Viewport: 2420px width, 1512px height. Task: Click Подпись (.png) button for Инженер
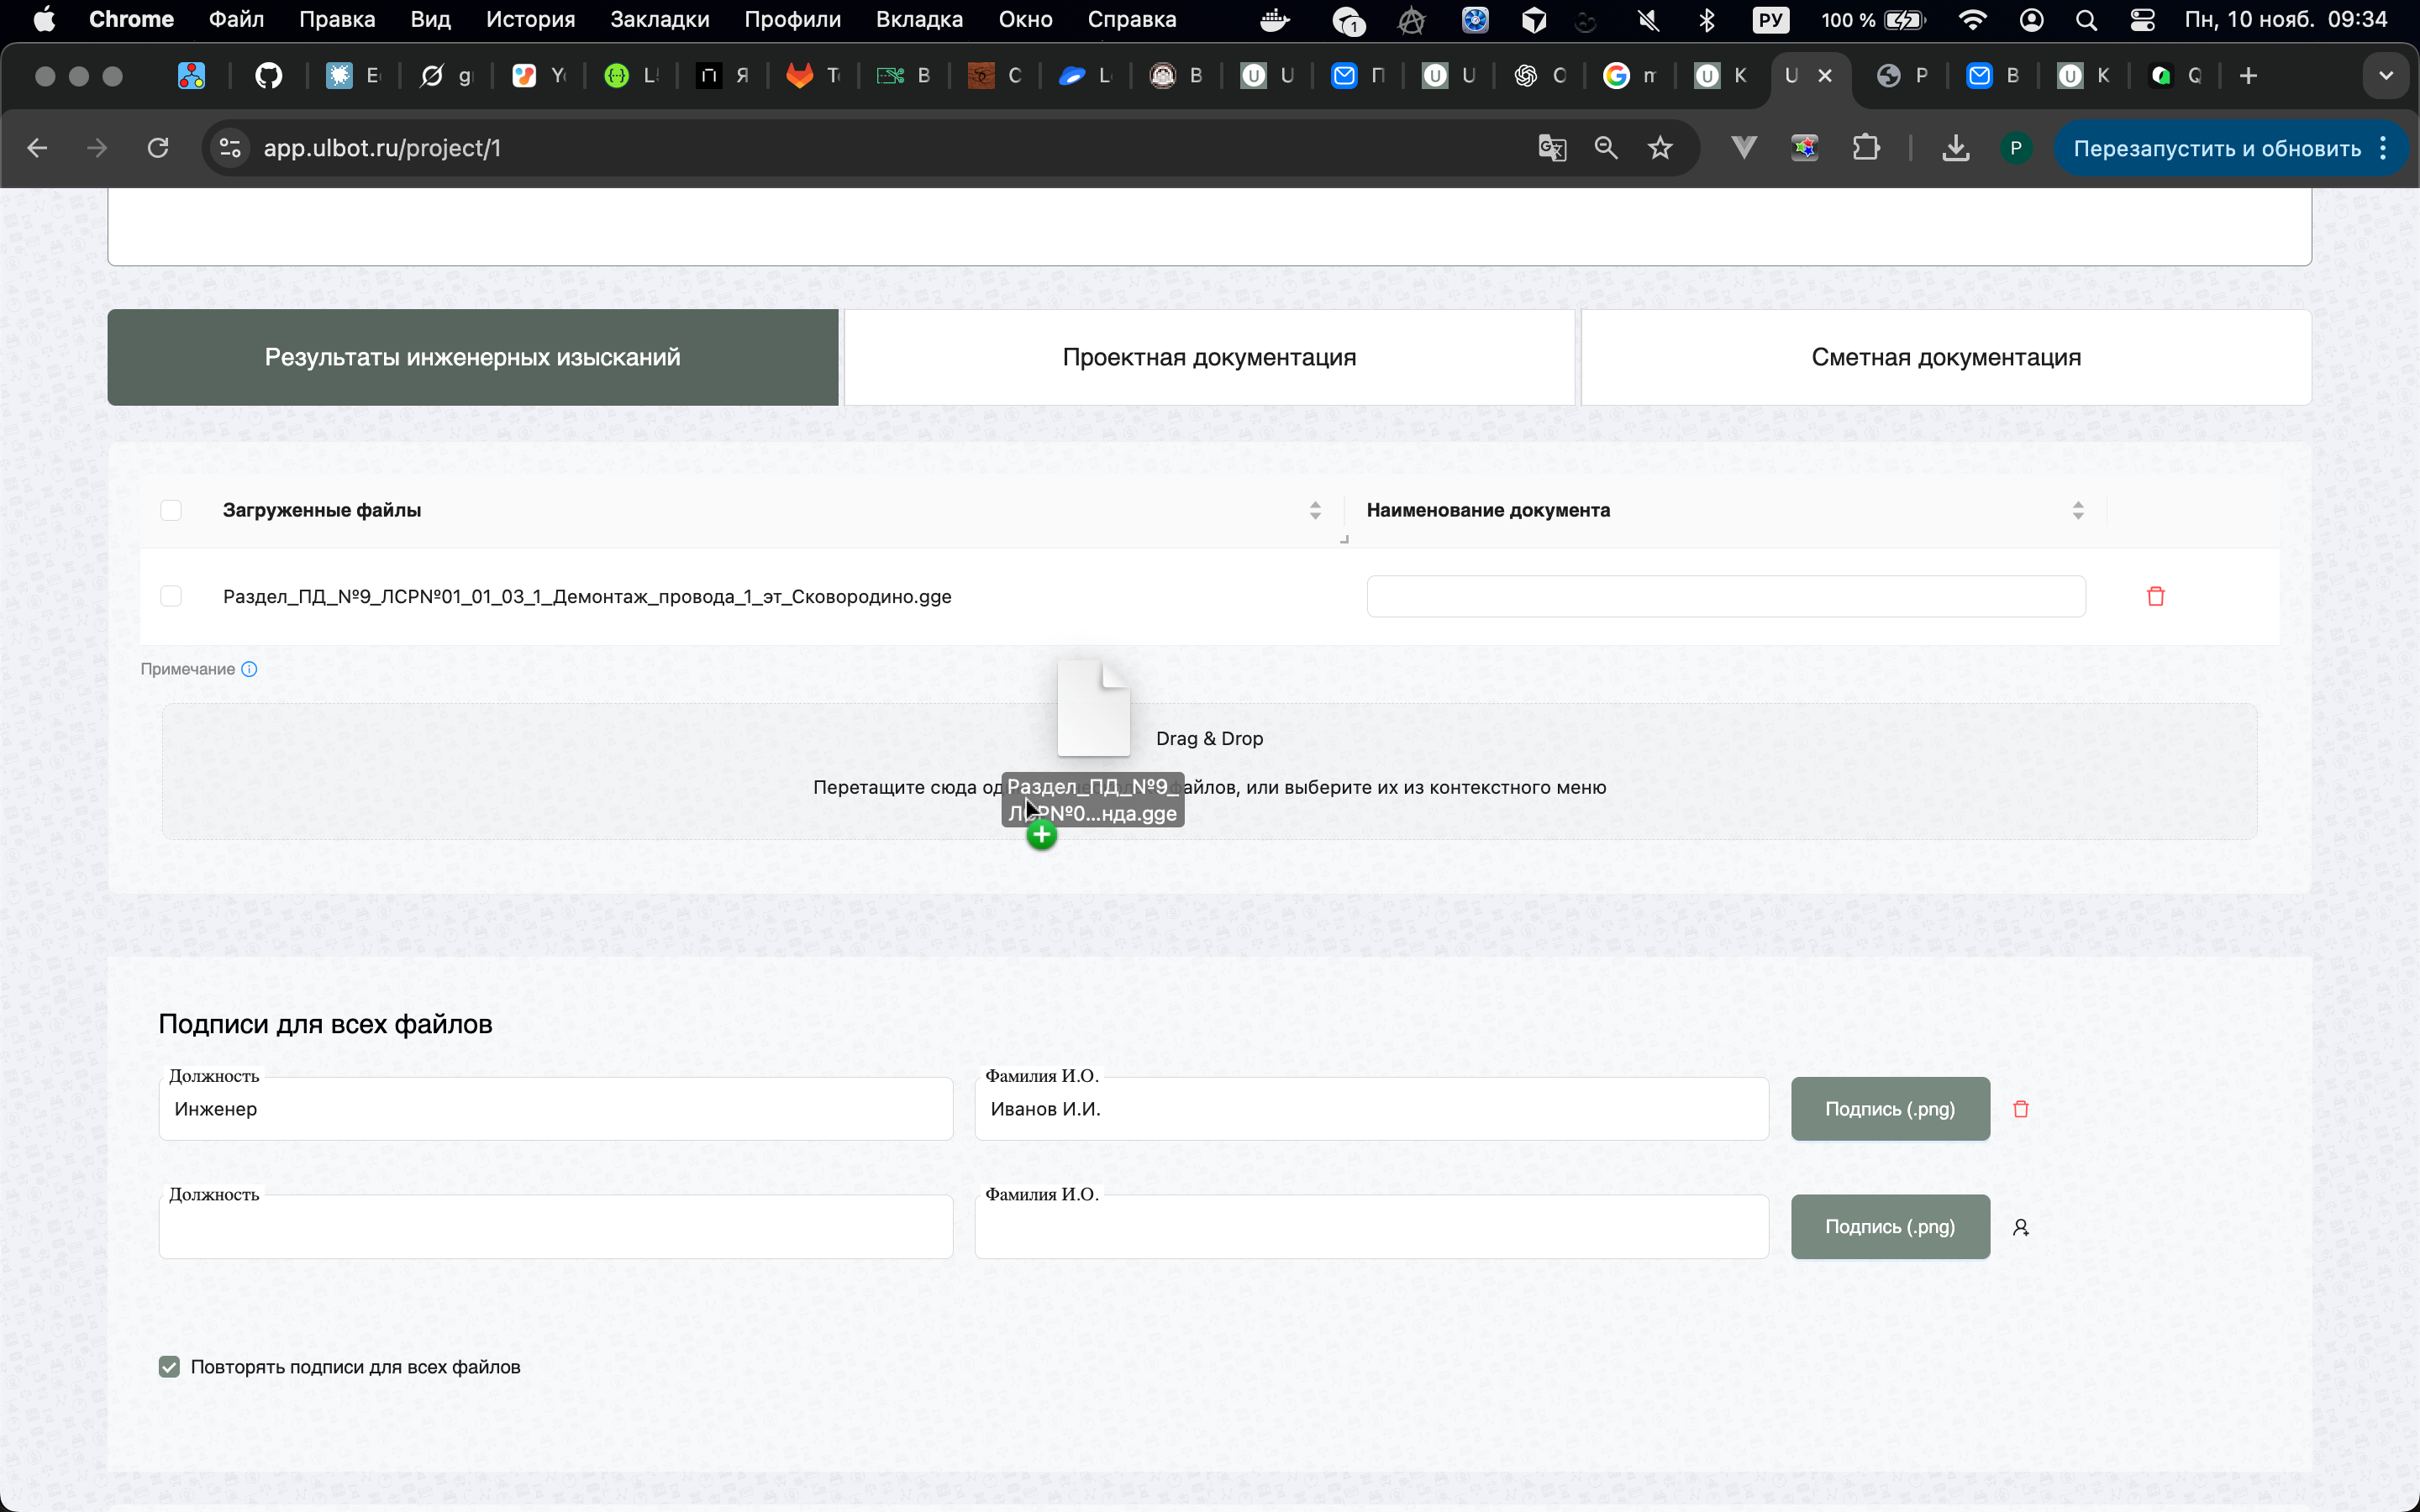(x=1889, y=1109)
